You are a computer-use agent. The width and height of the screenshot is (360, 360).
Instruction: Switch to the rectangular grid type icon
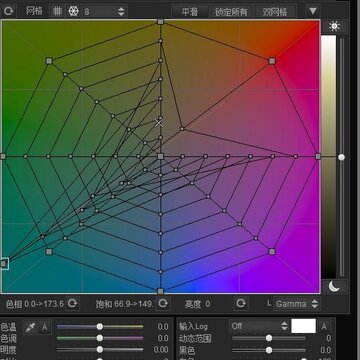coord(58,11)
